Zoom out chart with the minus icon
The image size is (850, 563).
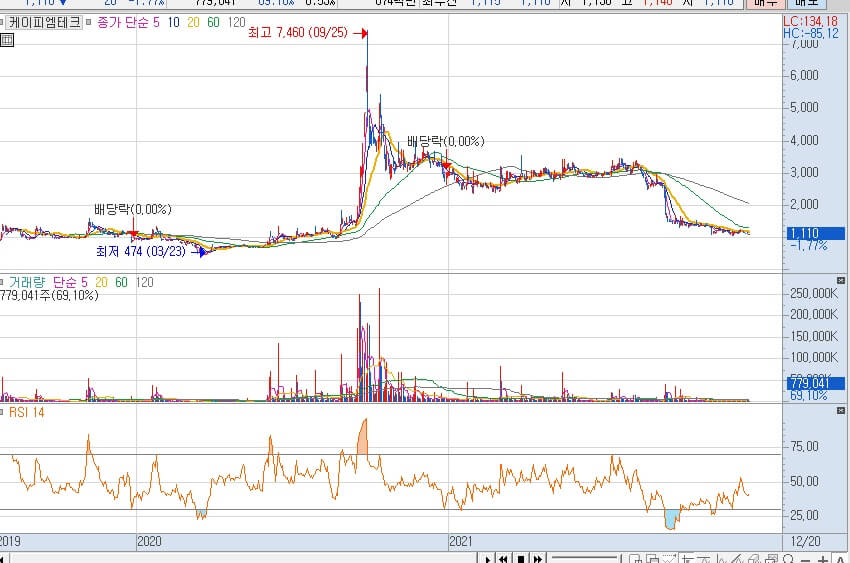806,559
